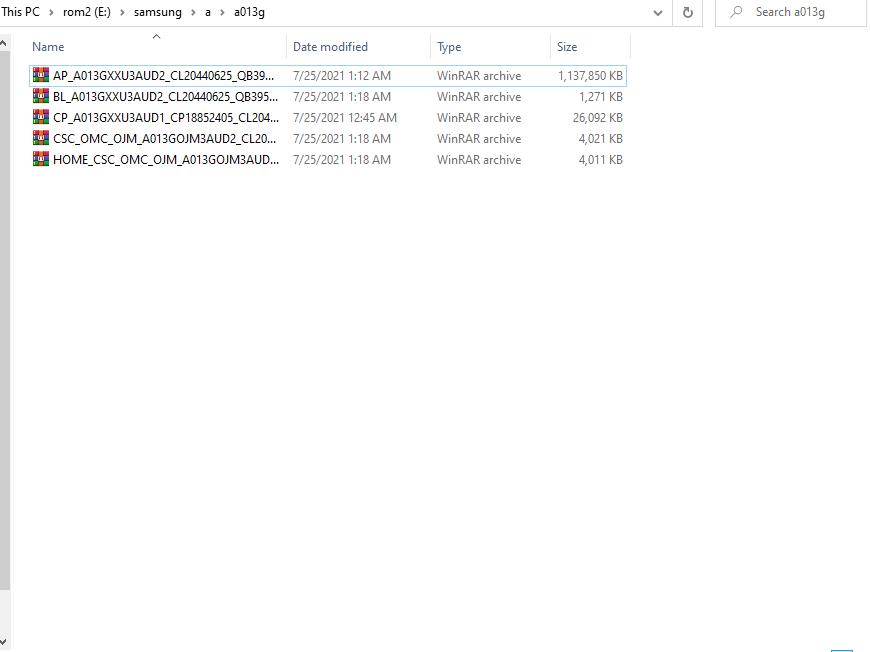Click a013g in the address path
Image resolution: width=870 pixels, height=652 pixels.
coord(249,12)
